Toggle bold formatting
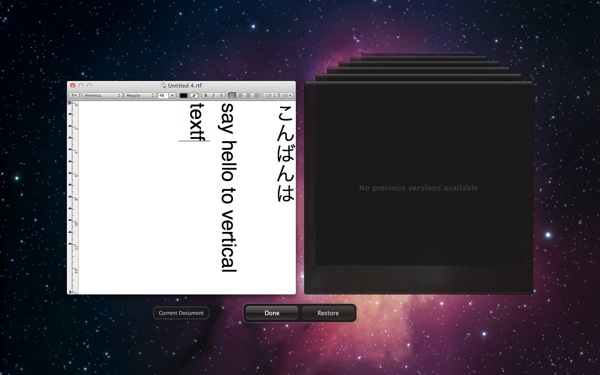Viewport: 600px width, 375px height. pos(206,95)
